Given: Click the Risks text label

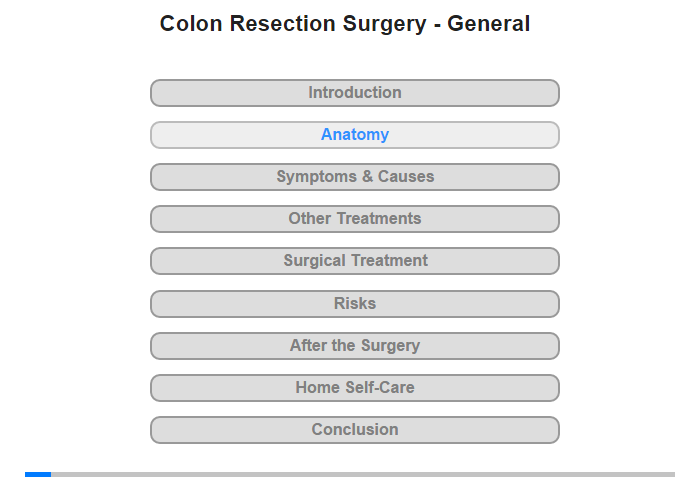Looking at the screenshot, I should click(355, 304).
